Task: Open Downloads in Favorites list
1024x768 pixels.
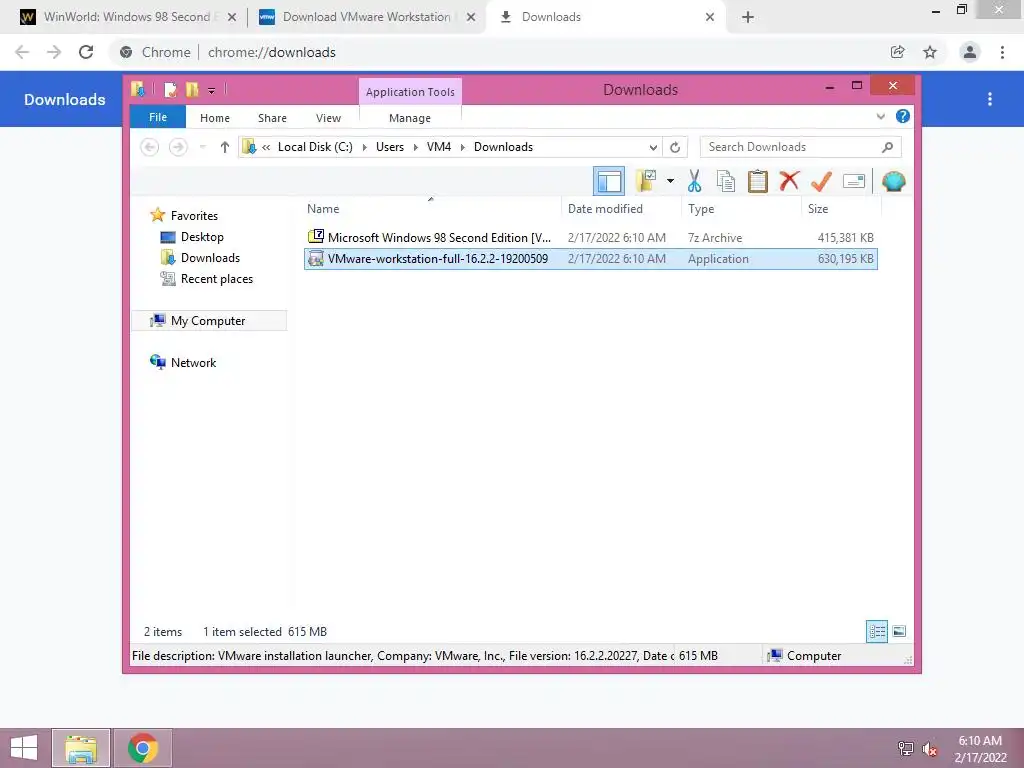Action: (200, 257)
